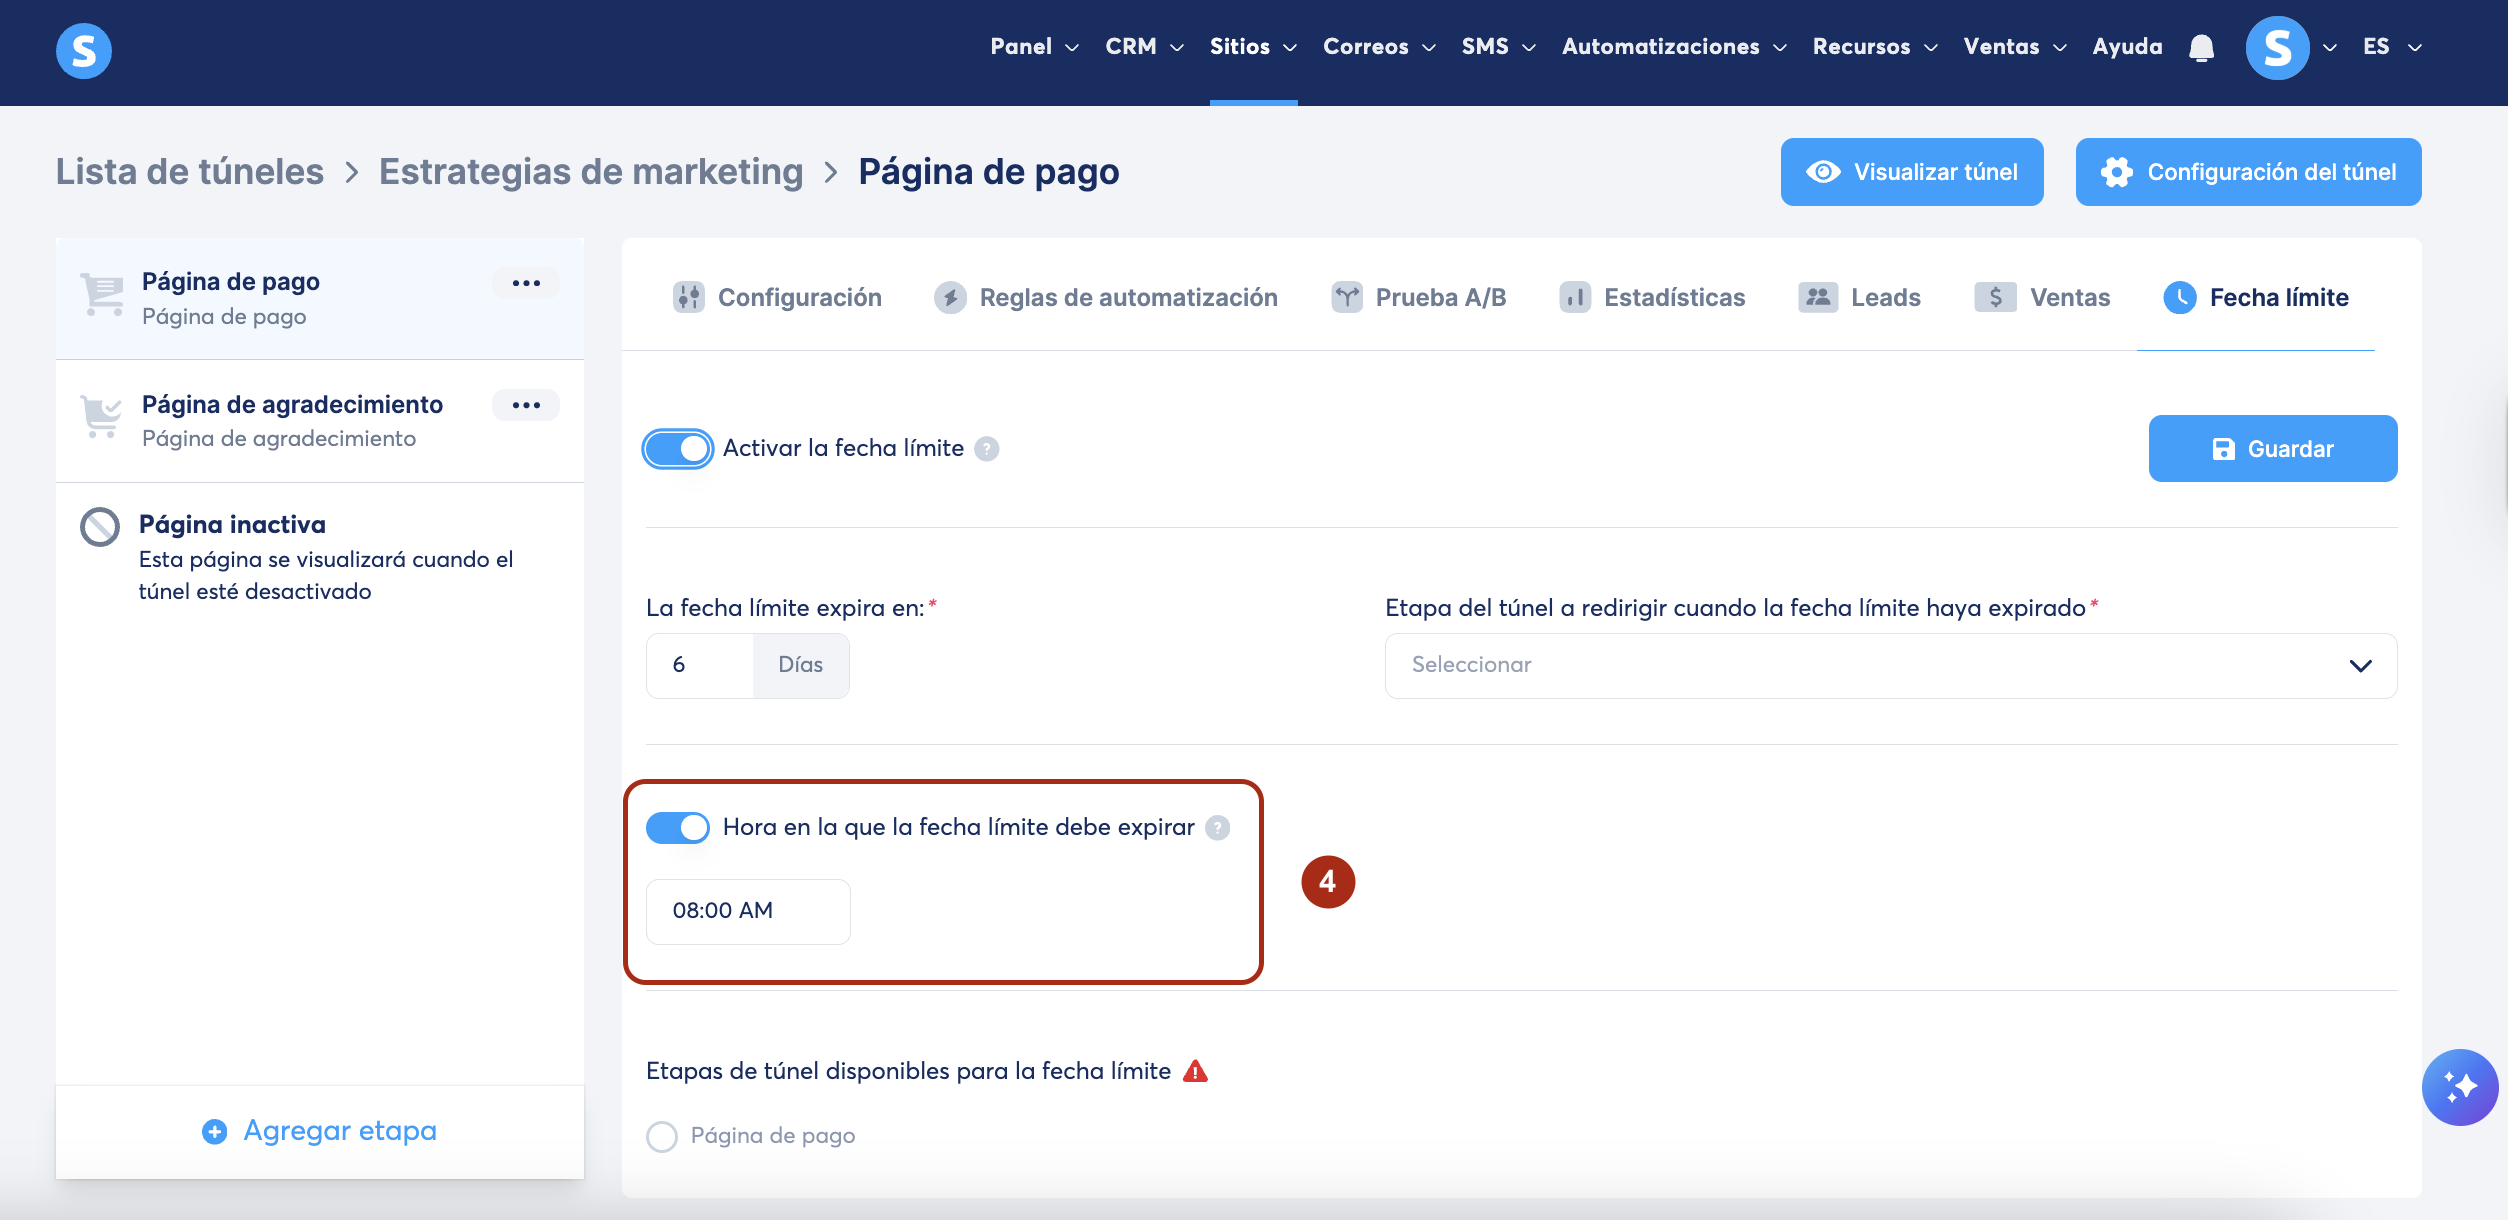
Task: Expand the Automatizaciones menu
Action: (1674, 47)
